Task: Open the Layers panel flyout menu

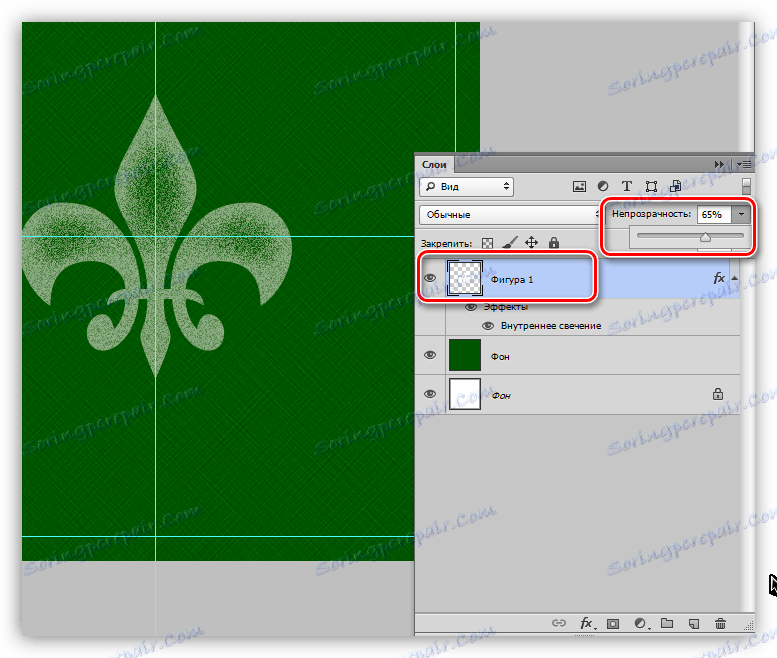Action: 744,164
